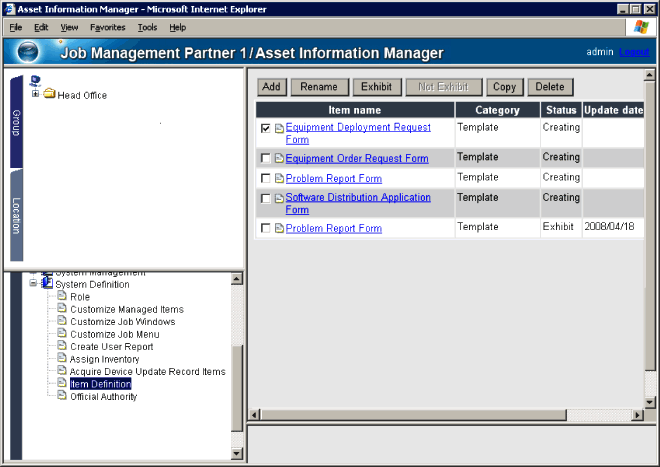Click the Add button
Viewport: 660px width, 467px height.
click(x=271, y=87)
